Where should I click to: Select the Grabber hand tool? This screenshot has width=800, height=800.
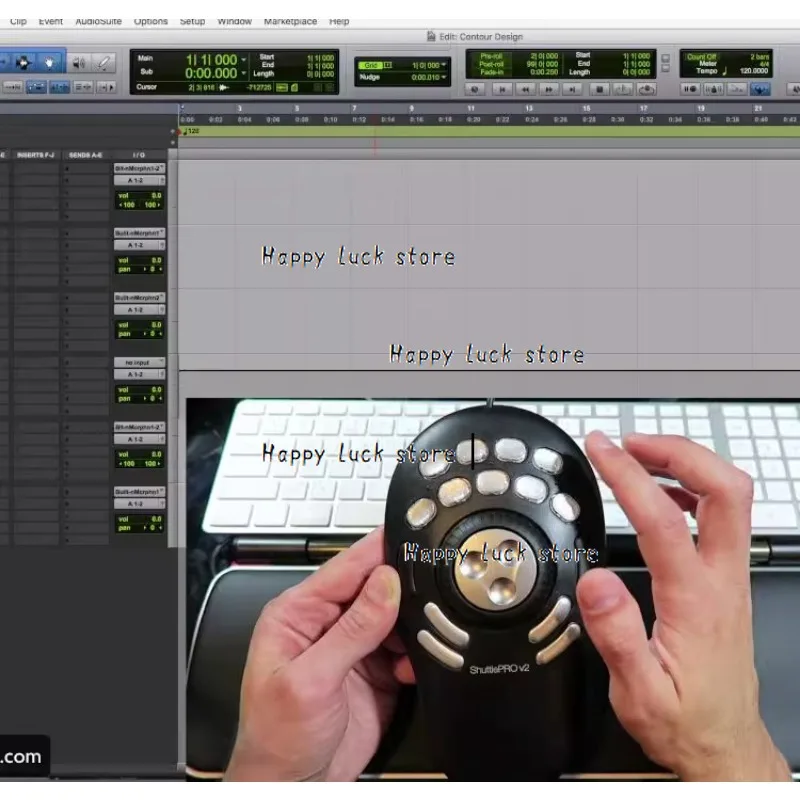49,62
